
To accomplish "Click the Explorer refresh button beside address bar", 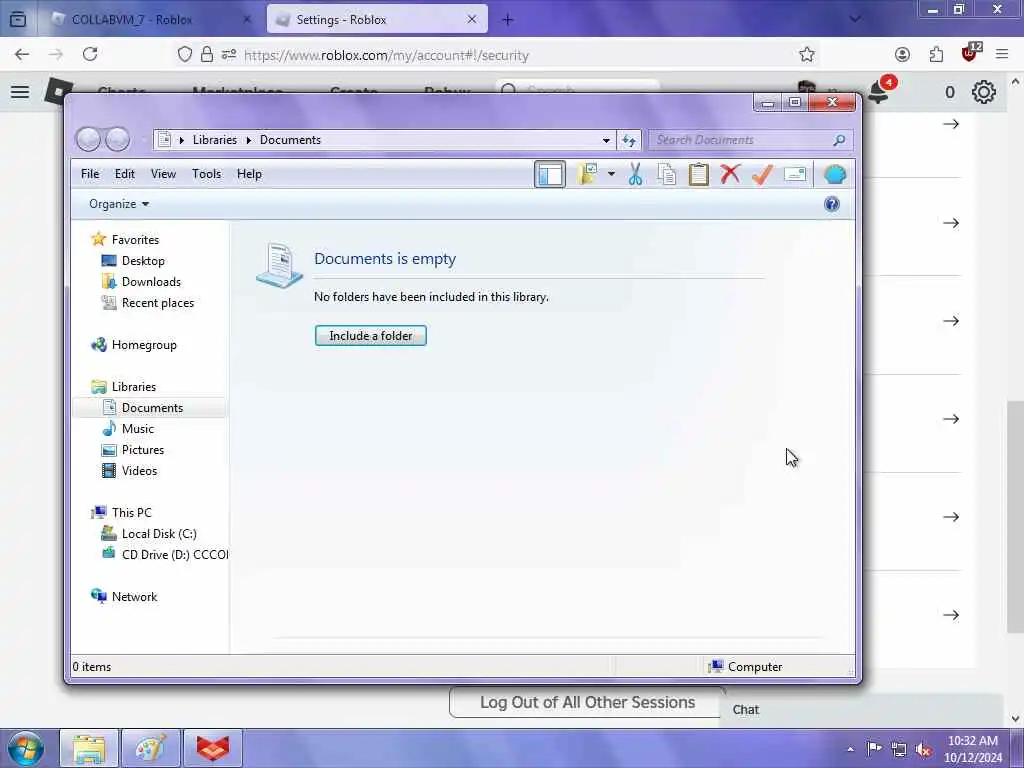I will coord(629,140).
